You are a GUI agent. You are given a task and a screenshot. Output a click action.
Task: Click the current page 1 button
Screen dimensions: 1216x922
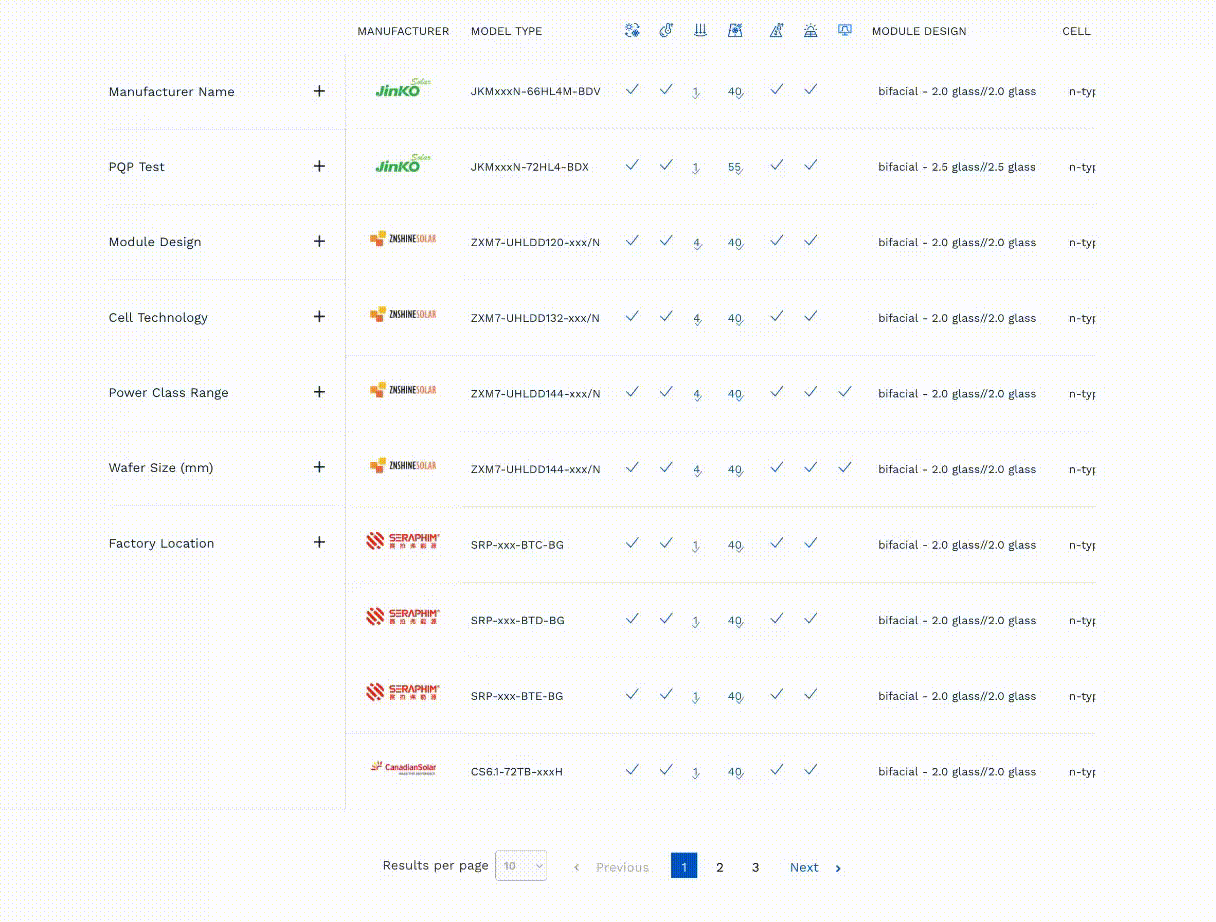click(x=684, y=867)
